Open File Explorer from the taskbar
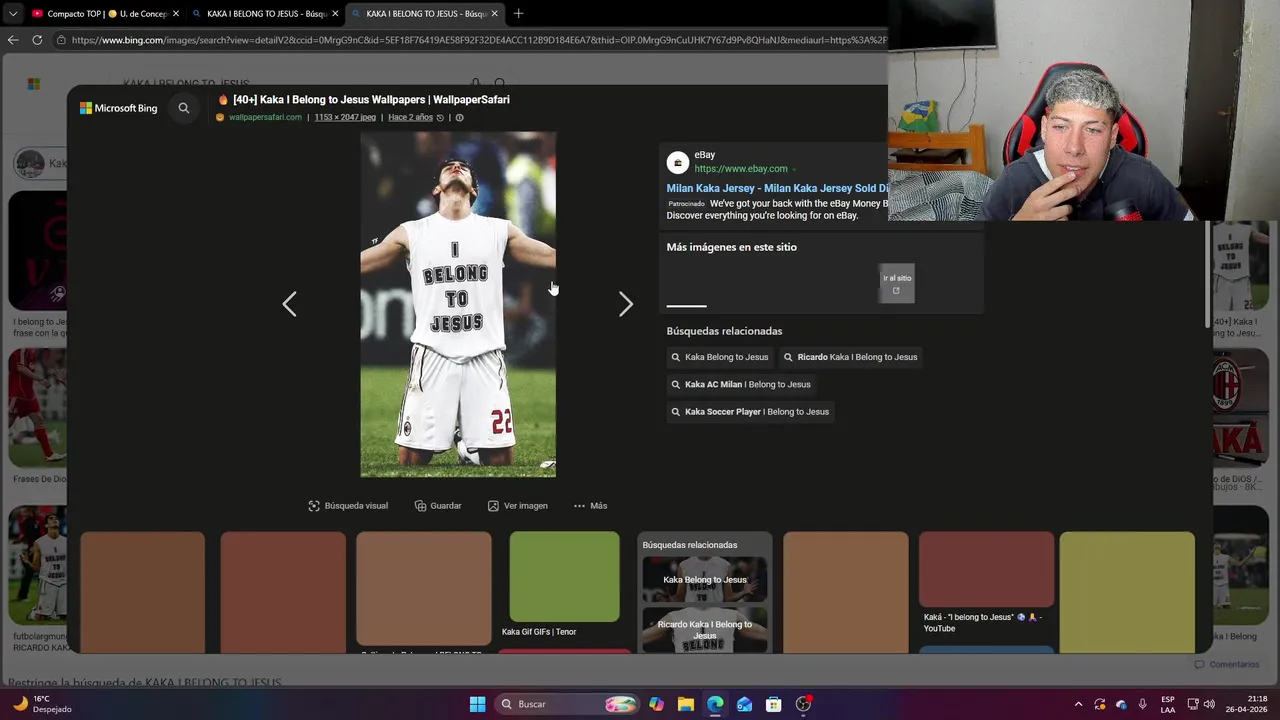The height and width of the screenshot is (720, 1280). [685, 704]
